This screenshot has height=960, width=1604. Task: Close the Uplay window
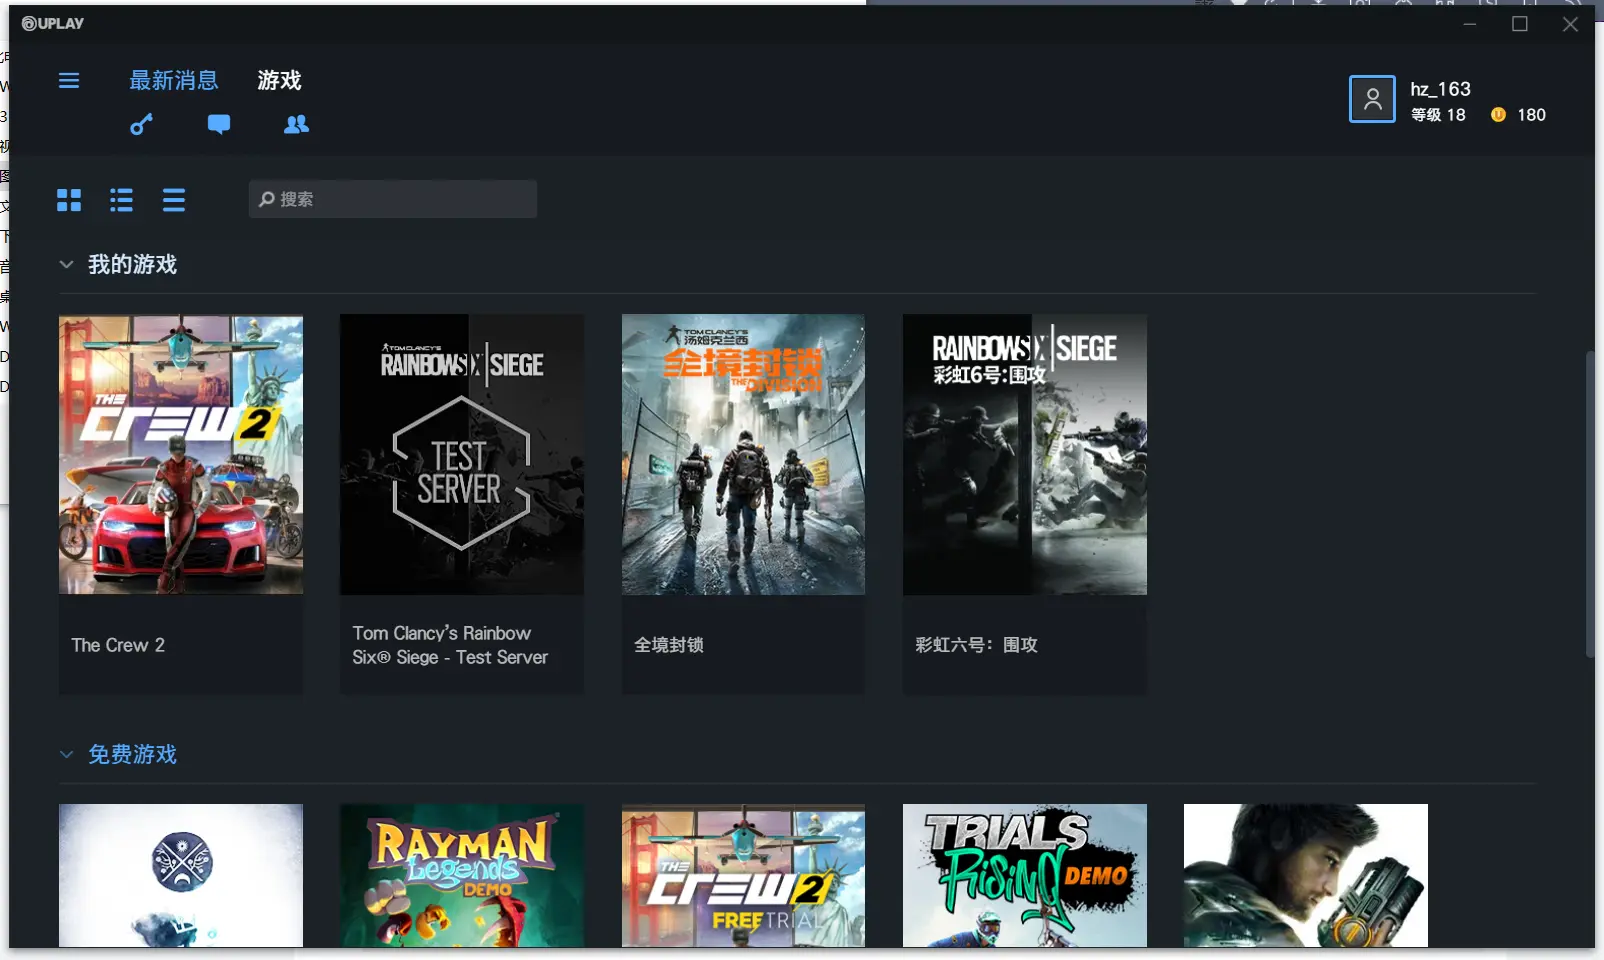1570,24
